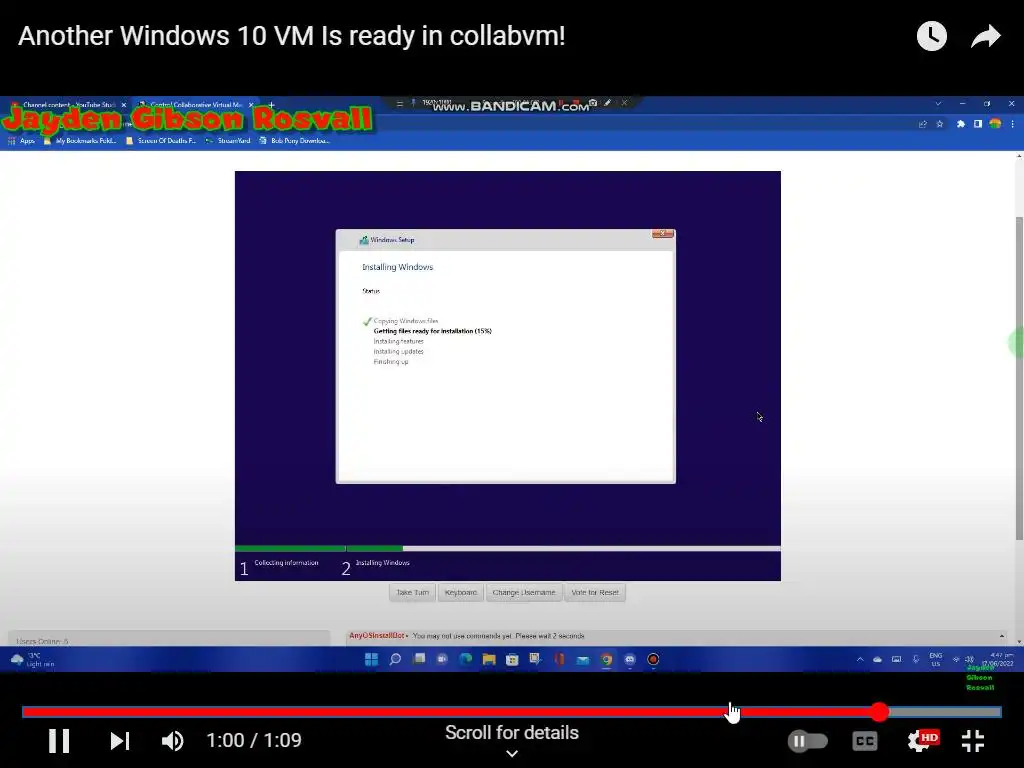Open the taskbar clock showing 4:47 pm
This screenshot has height=768, width=1024.
pos(1000,659)
